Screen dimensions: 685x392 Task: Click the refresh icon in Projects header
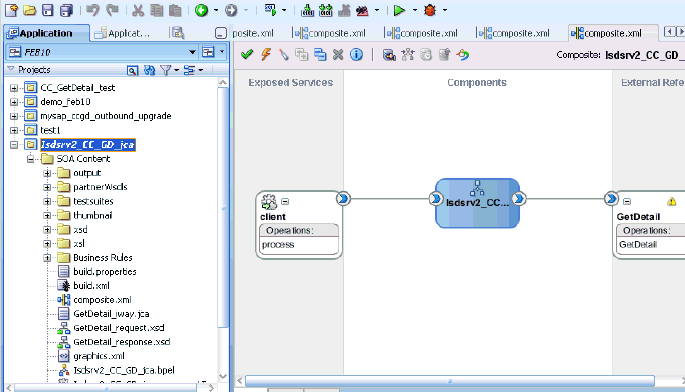pyautogui.click(x=149, y=70)
